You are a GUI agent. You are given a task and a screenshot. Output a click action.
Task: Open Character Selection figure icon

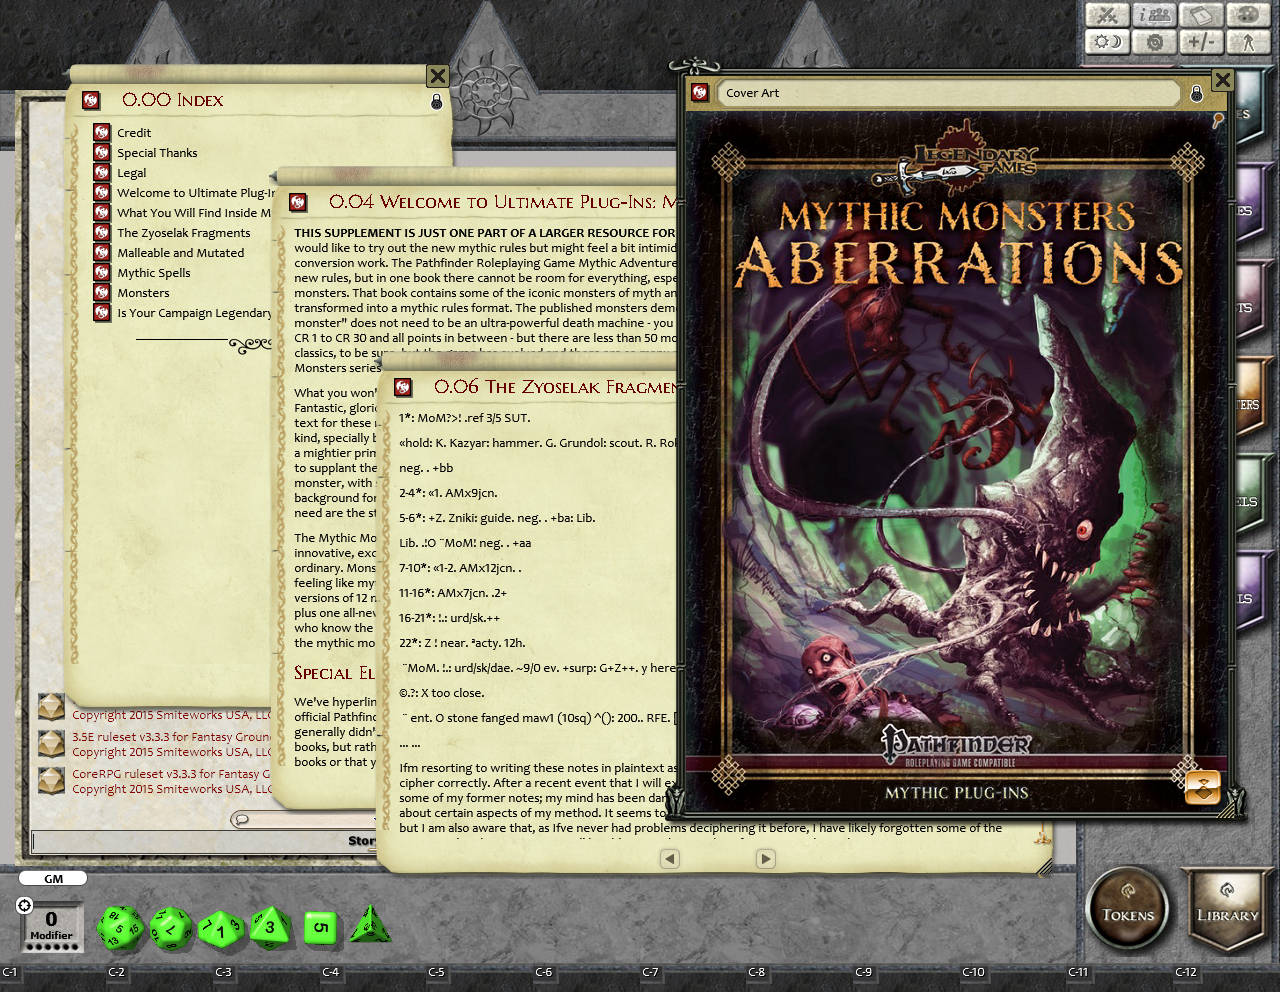point(1247,42)
